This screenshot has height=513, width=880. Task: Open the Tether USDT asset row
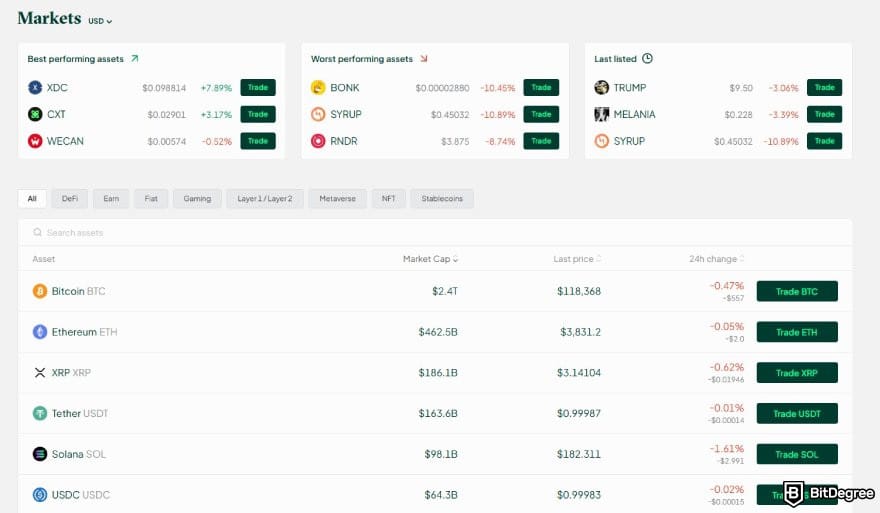(435, 414)
